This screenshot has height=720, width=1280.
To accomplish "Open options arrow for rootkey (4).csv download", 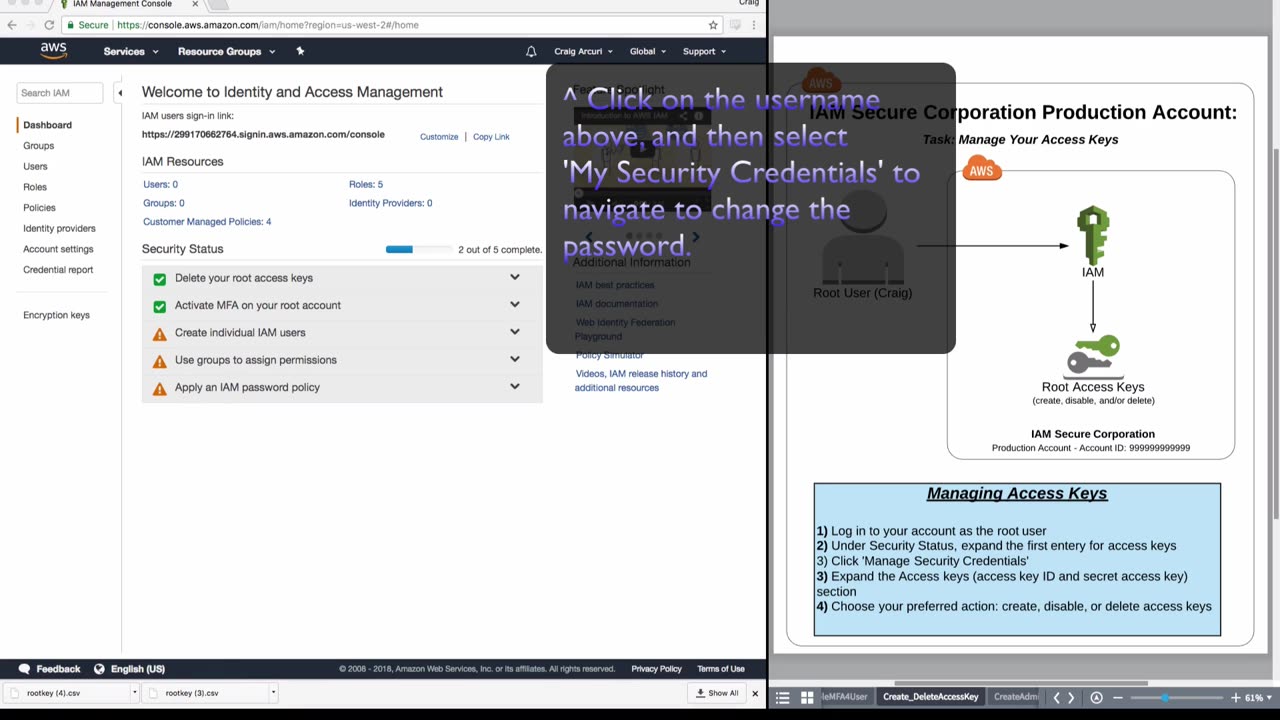I will coord(134,693).
